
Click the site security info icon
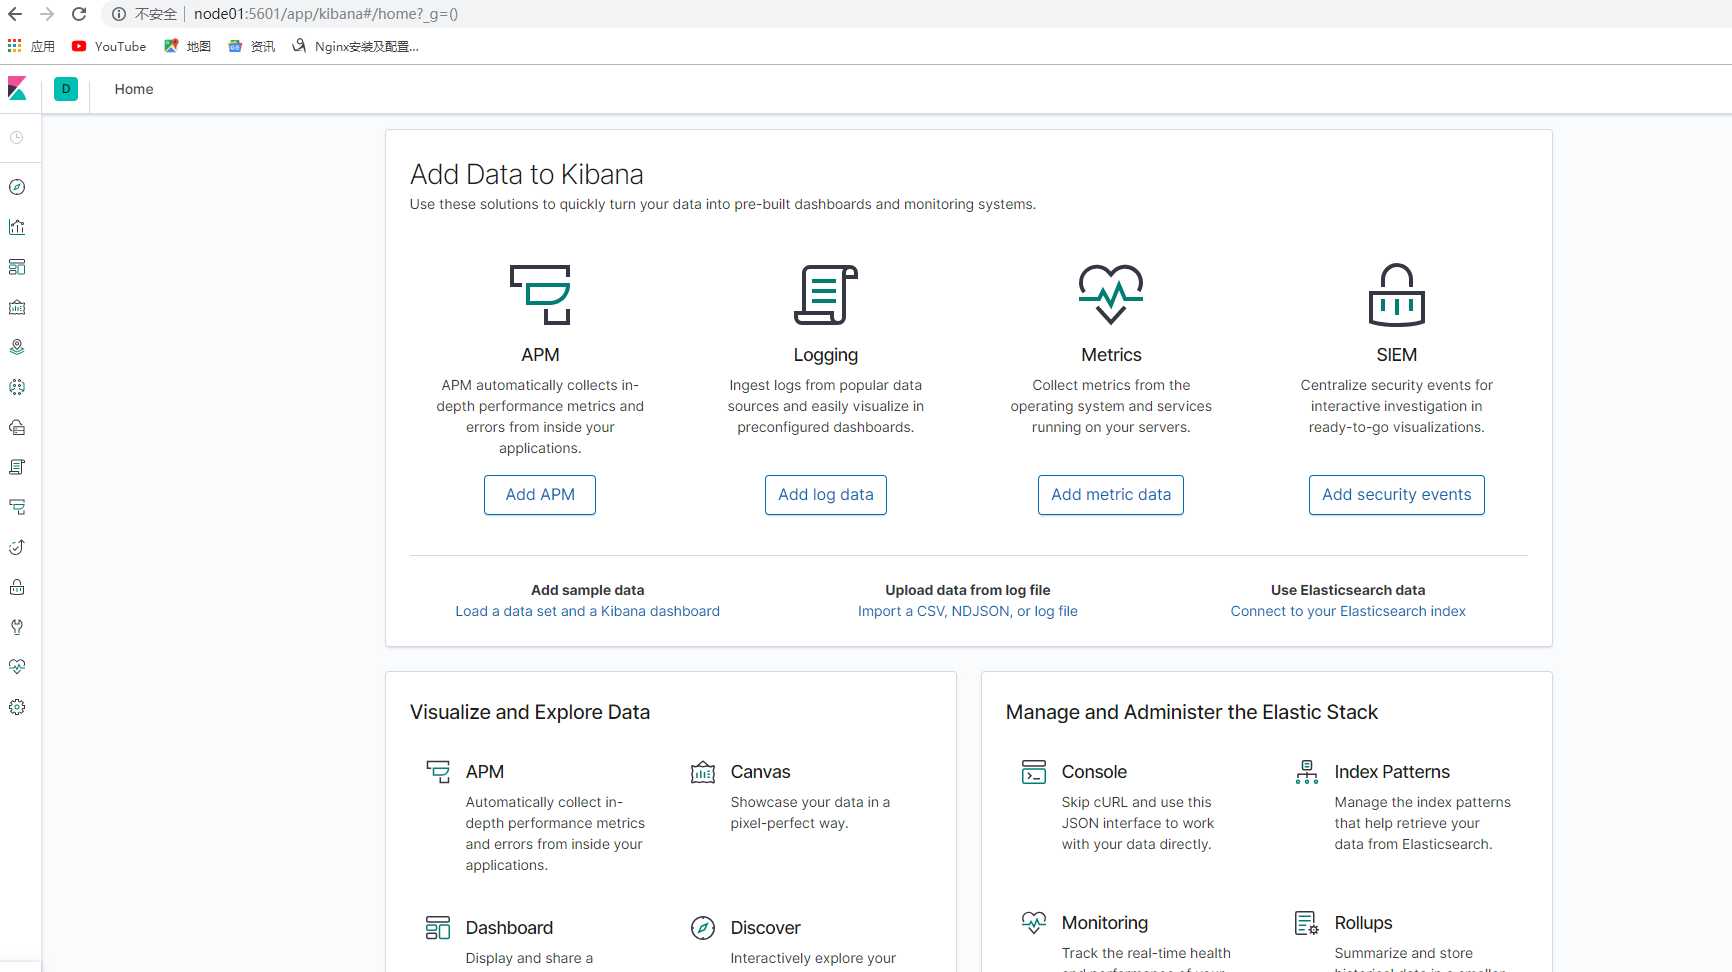pyautogui.click(x=119, y=14)
